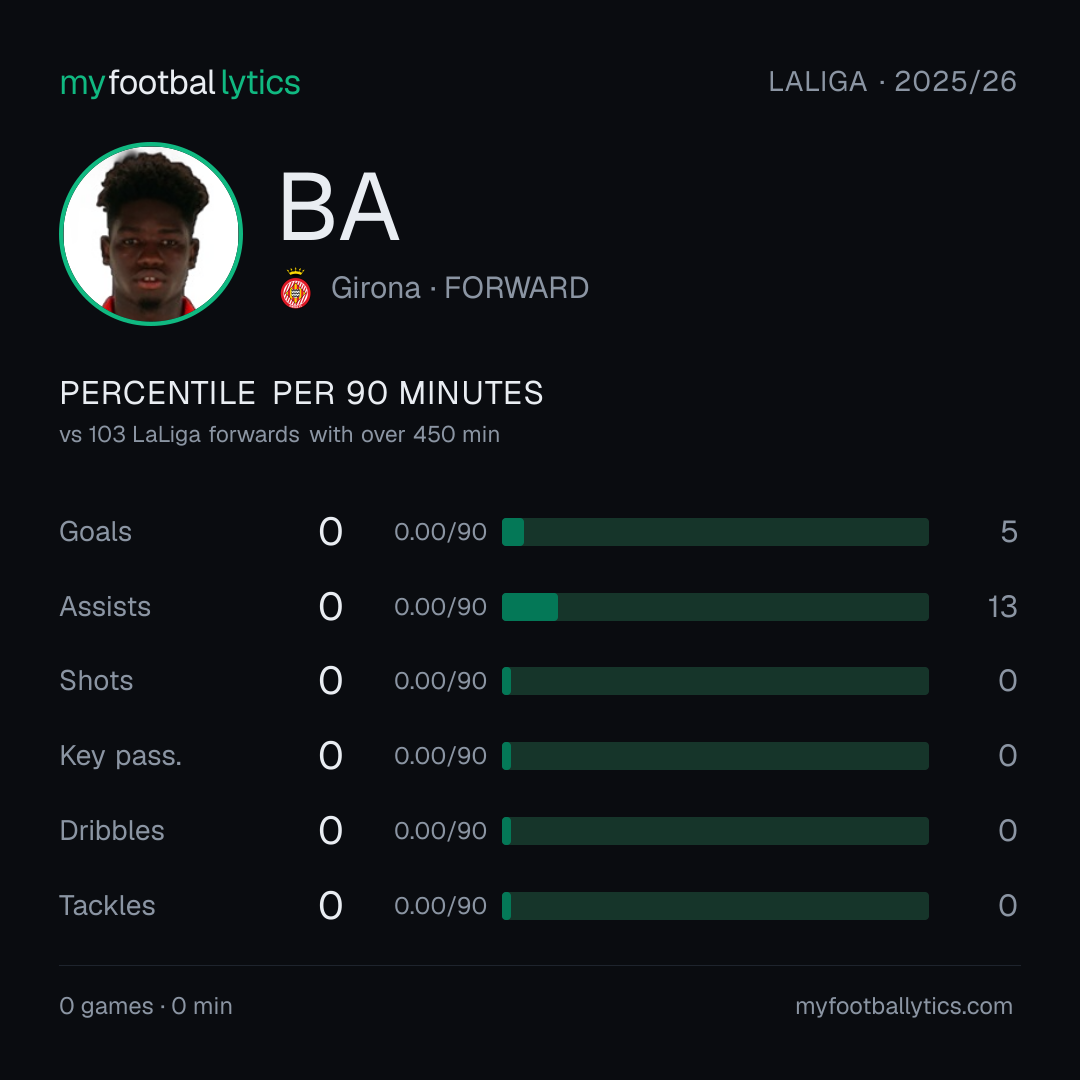The height and width of the screenshot is (1080, 1080).
Task: Click the Goals percentile value 5
Action: pyautogui.click(x=1009, y=532)
